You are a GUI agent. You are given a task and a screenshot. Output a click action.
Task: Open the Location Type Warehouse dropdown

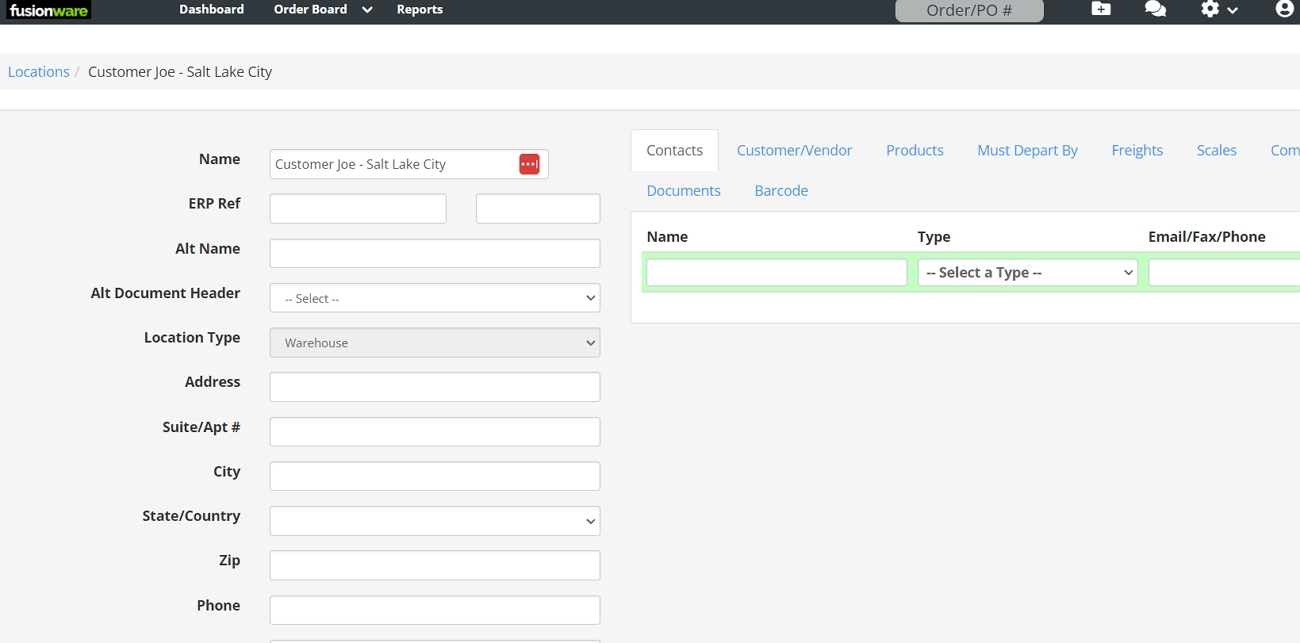(434, 342)
